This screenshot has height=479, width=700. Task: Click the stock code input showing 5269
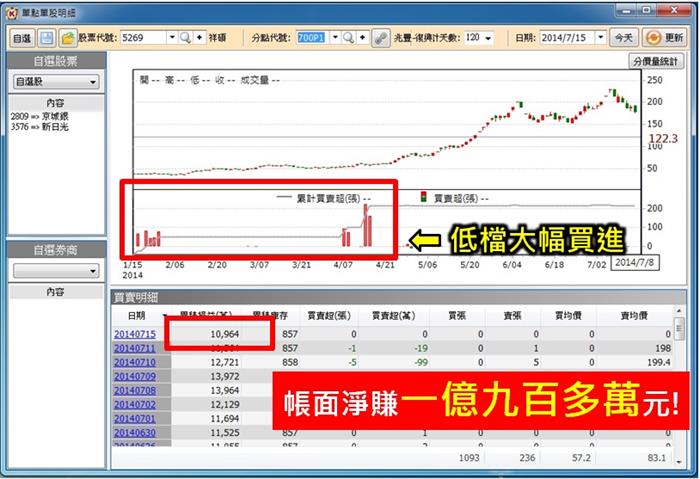pyautogui.click(x=143, y=38)
